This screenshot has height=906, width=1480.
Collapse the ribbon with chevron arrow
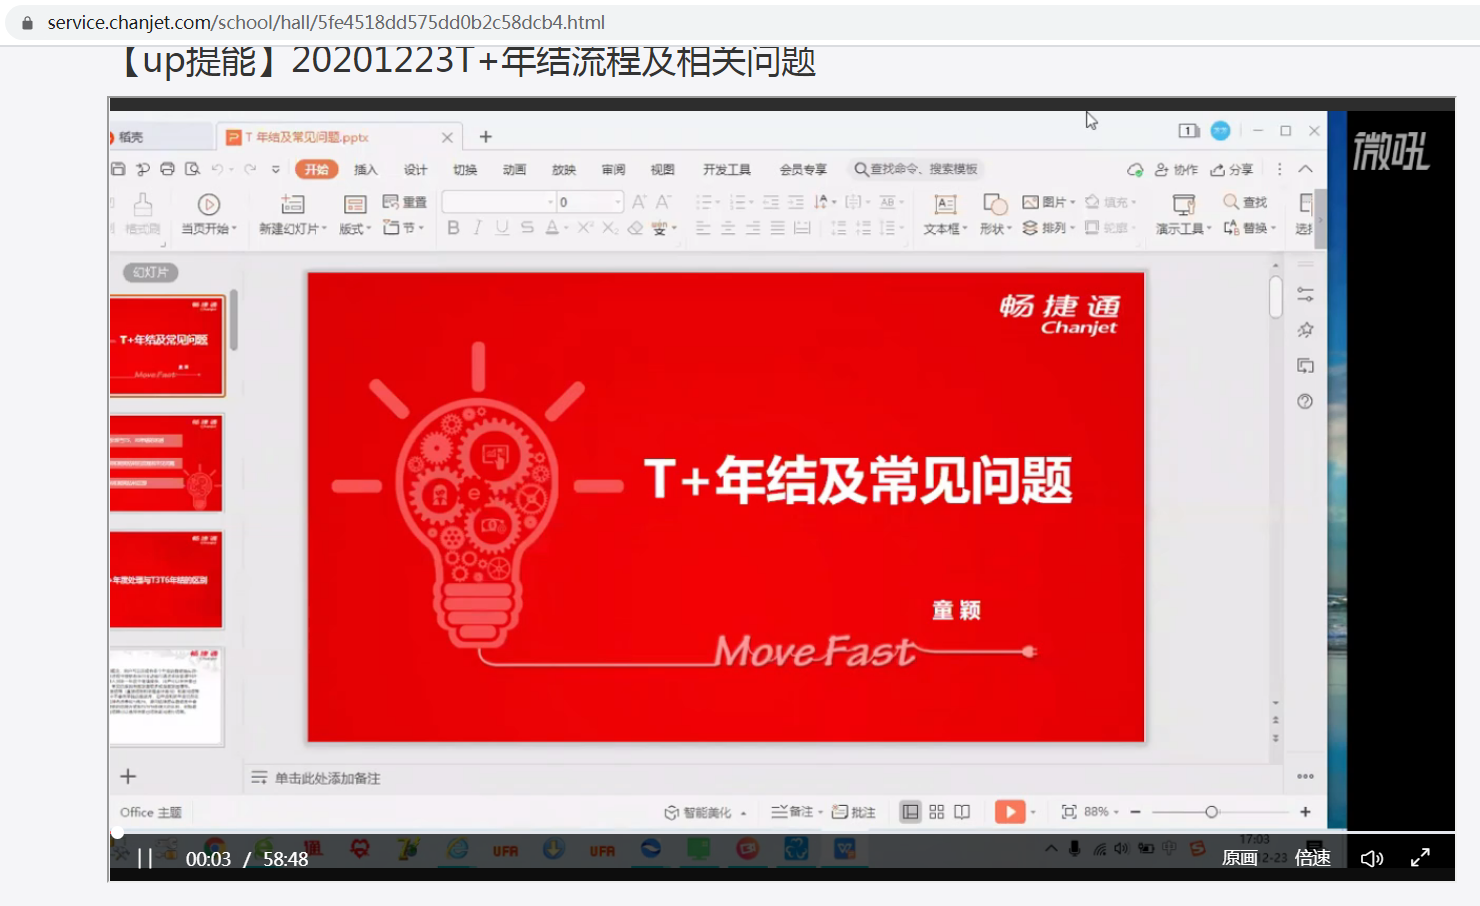[x=1306, y=169]
